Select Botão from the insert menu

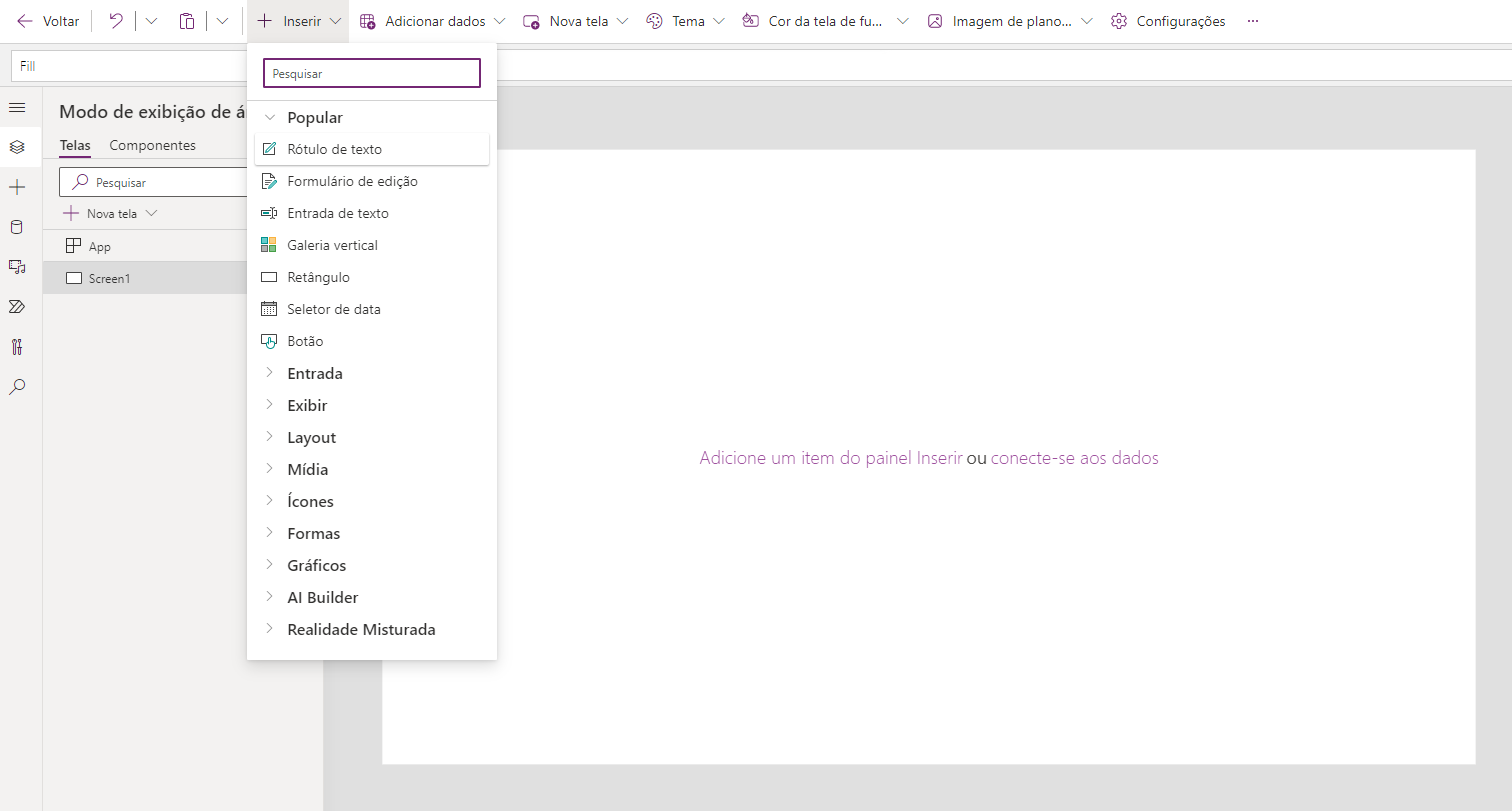click(305, 342)
